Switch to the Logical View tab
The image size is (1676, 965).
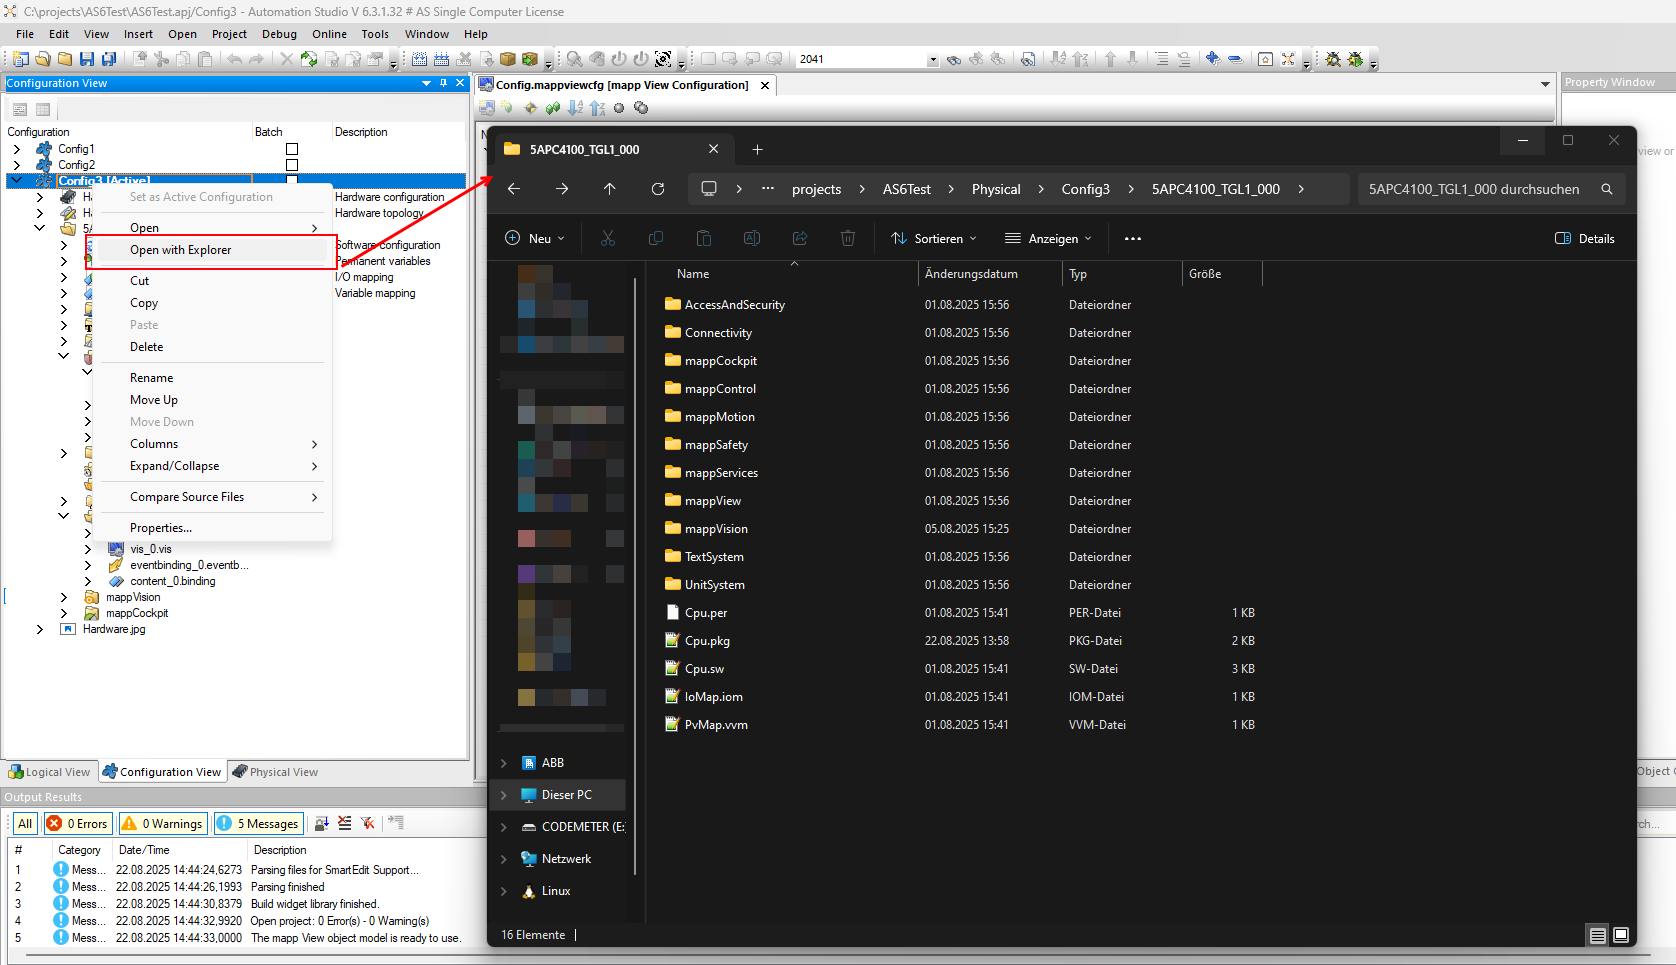49,772
